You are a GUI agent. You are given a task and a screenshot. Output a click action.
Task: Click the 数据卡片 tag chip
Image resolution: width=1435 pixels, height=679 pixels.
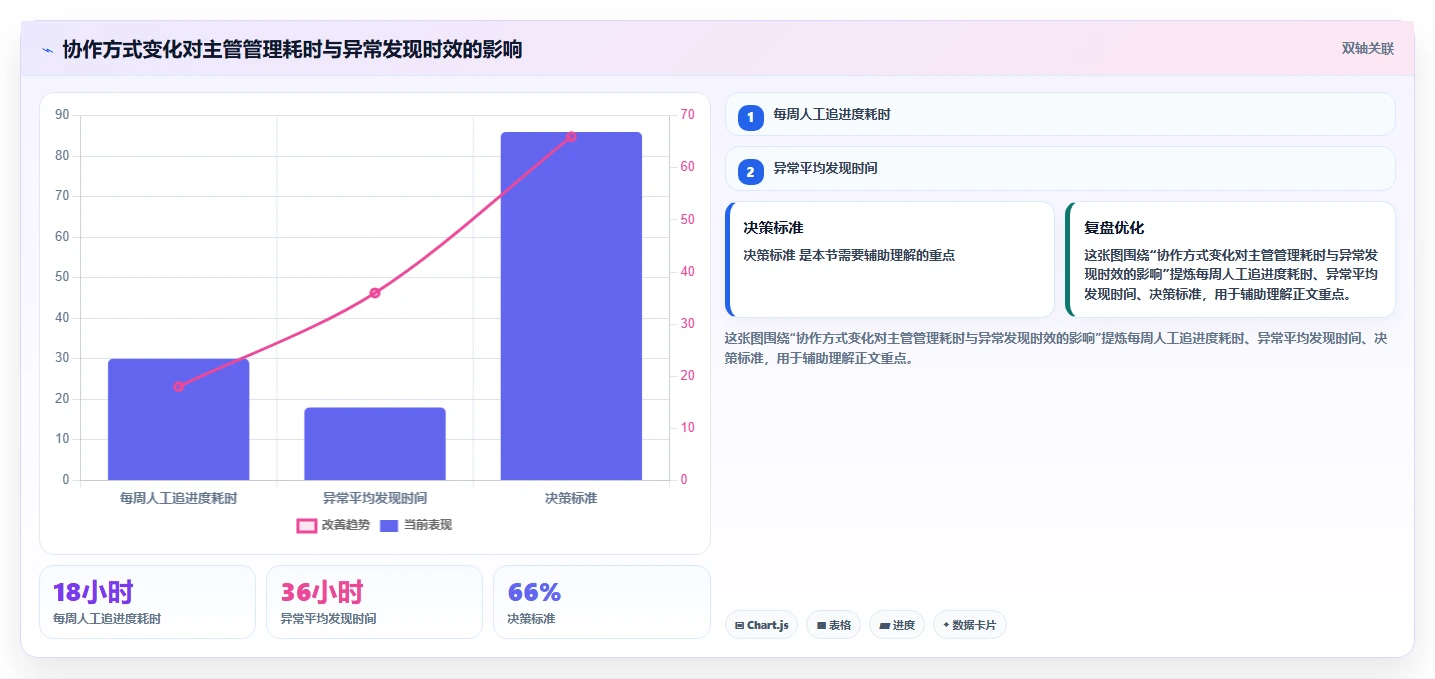(969, 625)
